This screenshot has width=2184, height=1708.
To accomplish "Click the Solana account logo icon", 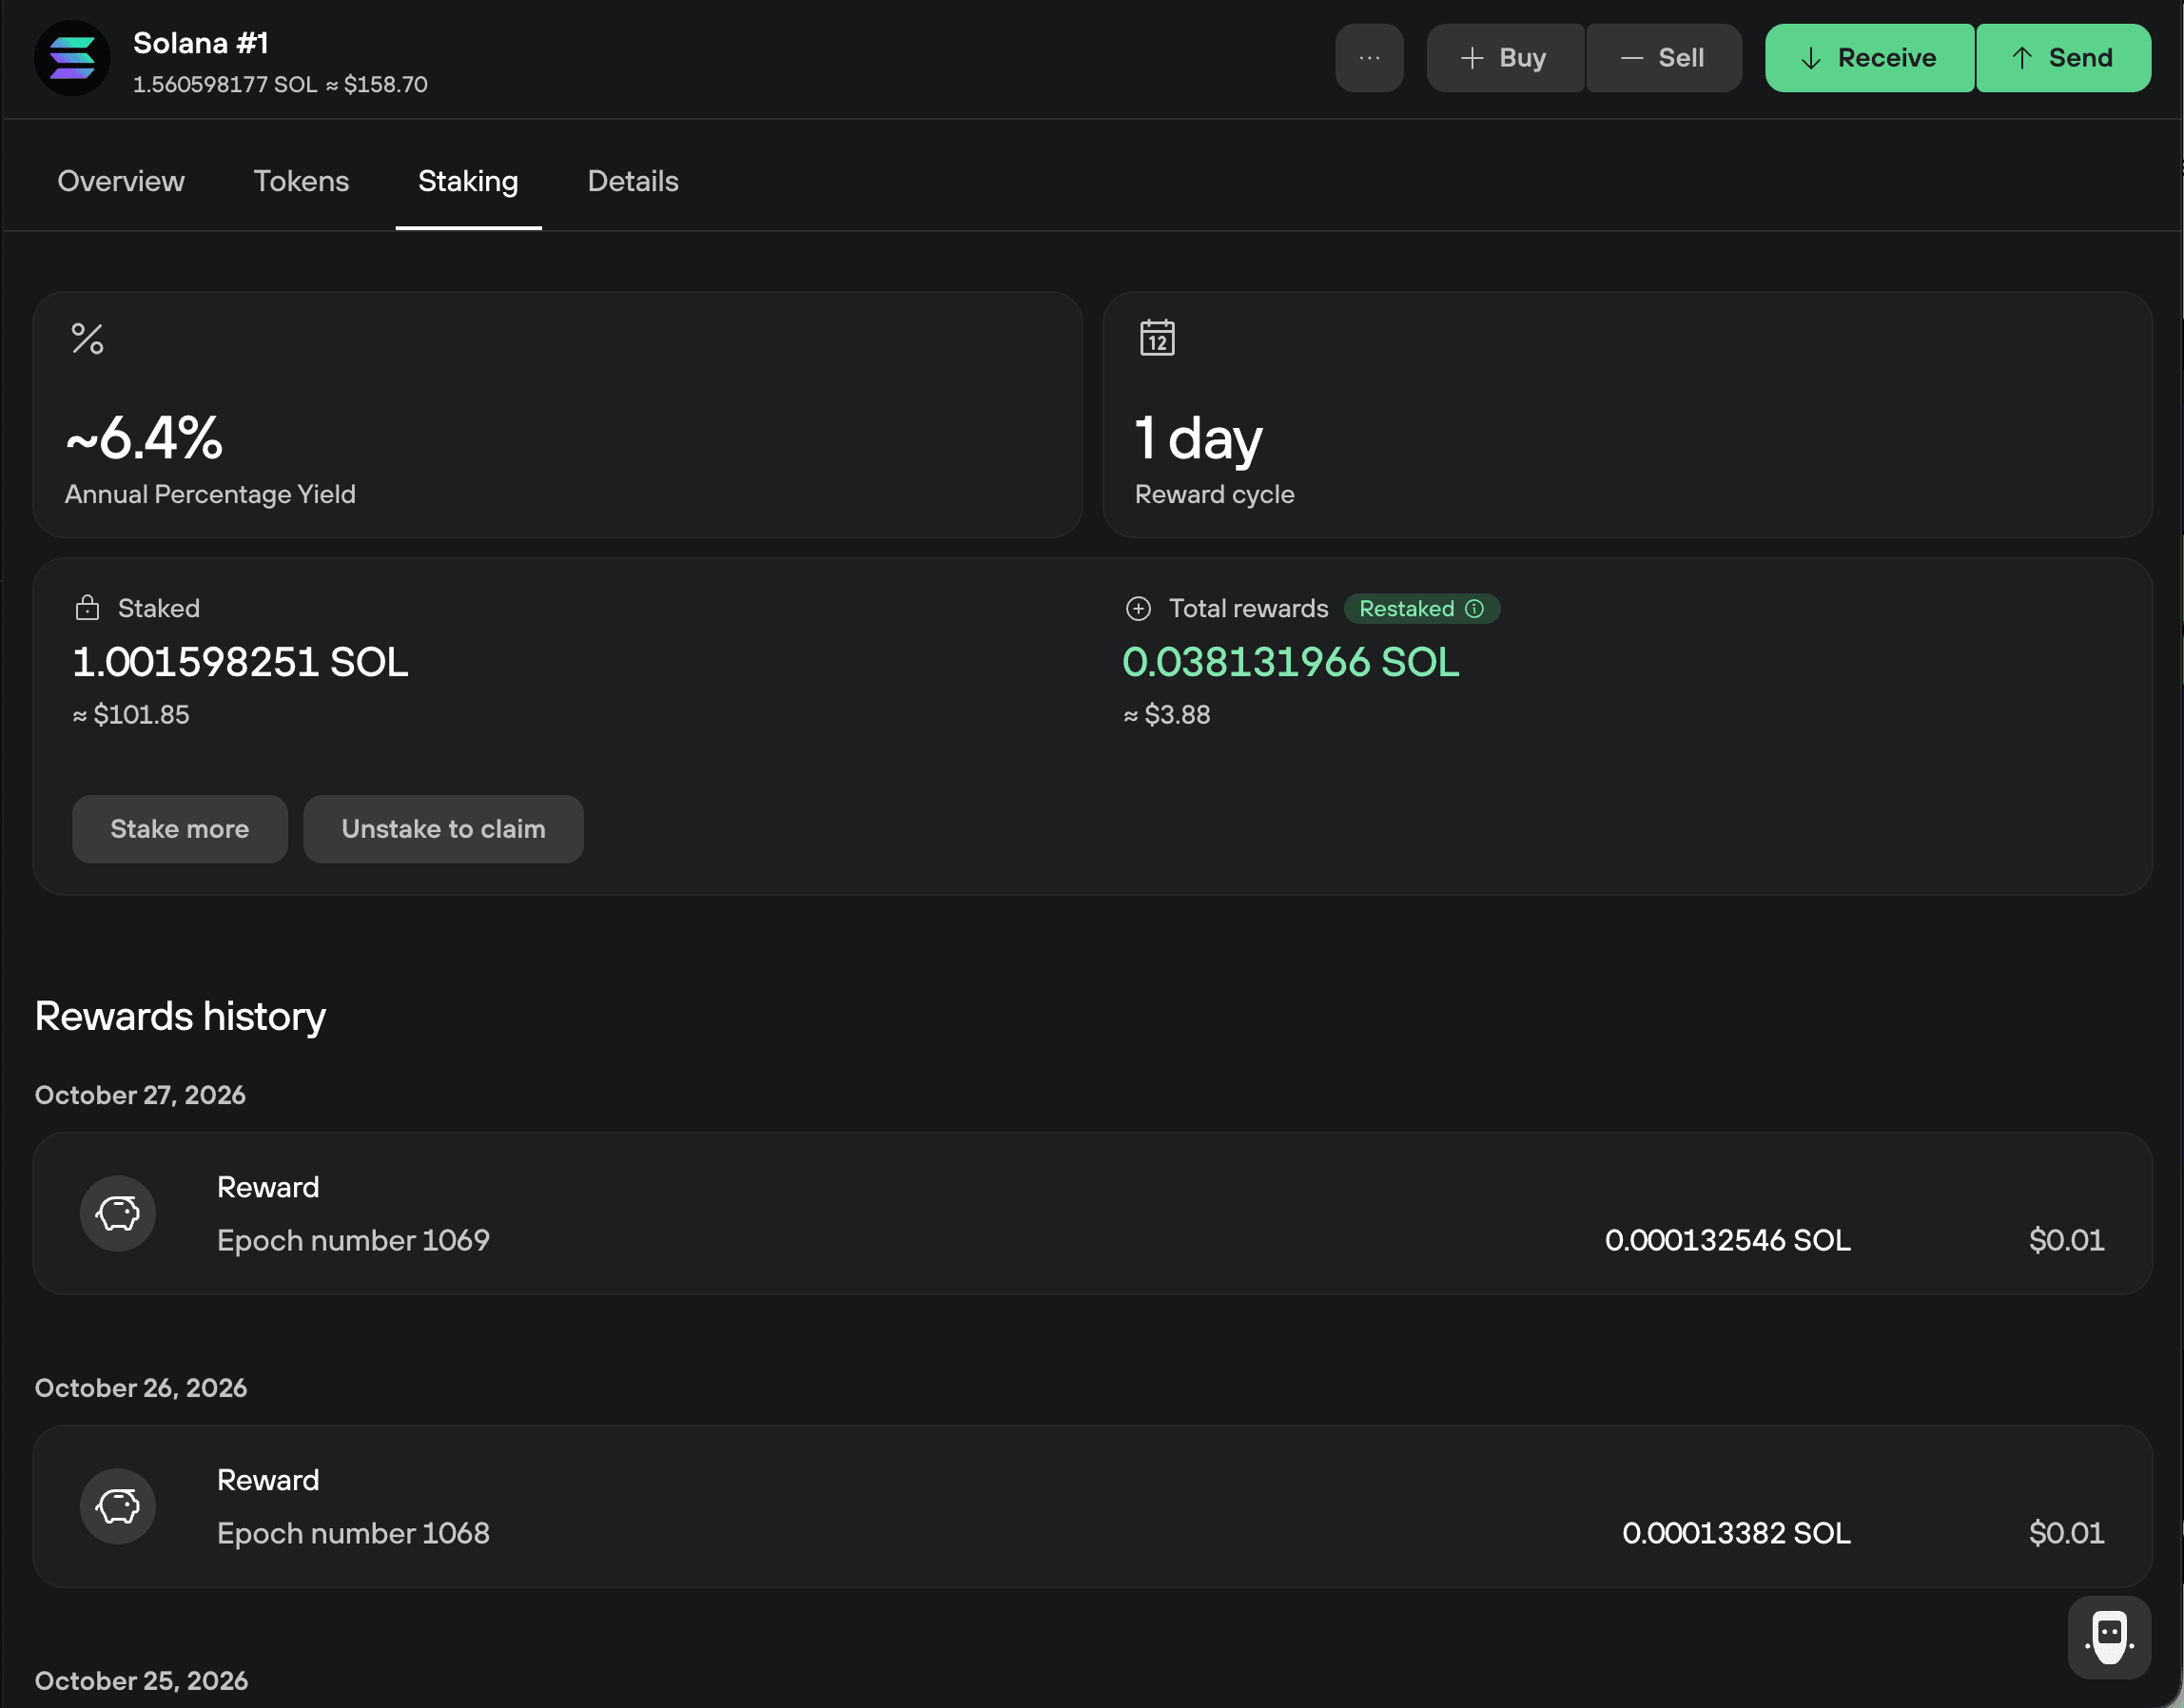I will [72, 58].
